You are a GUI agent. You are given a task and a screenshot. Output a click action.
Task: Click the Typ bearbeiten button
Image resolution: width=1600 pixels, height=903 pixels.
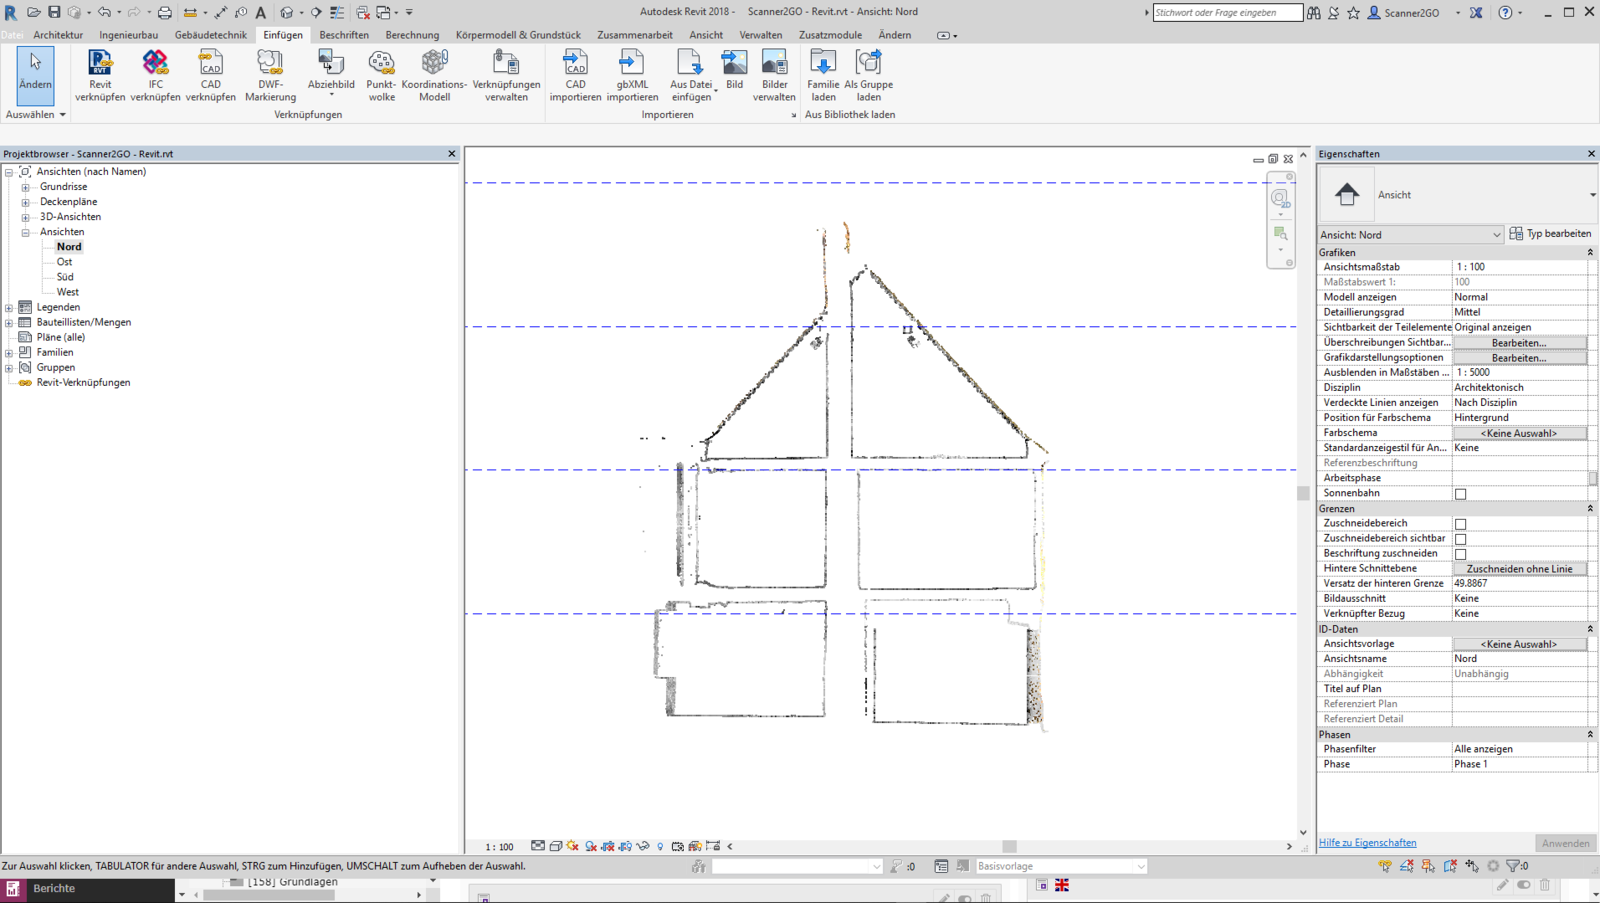pyautogui.click(x=1550, y=234)
